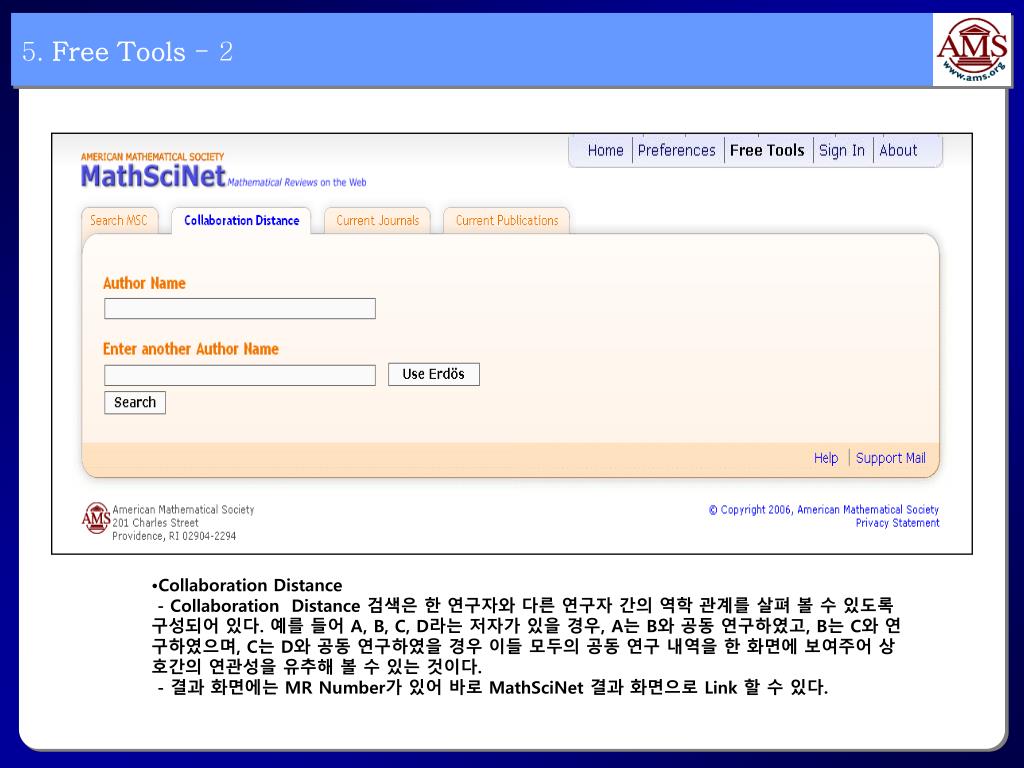Open Preferences in the top navigation
Image resolution: width=1024 pixels, height=768 pixels.
click(x=677, y=150)
